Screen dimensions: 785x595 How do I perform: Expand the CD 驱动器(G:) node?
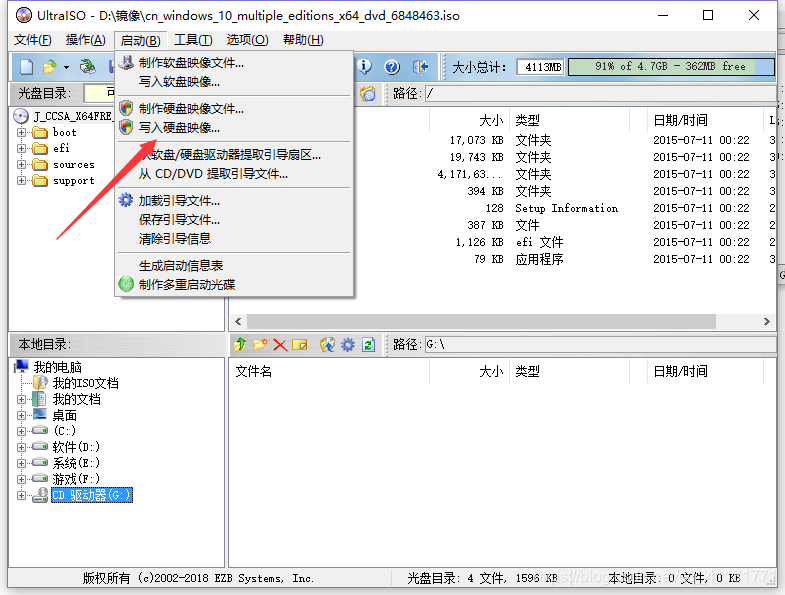point(21,495)
